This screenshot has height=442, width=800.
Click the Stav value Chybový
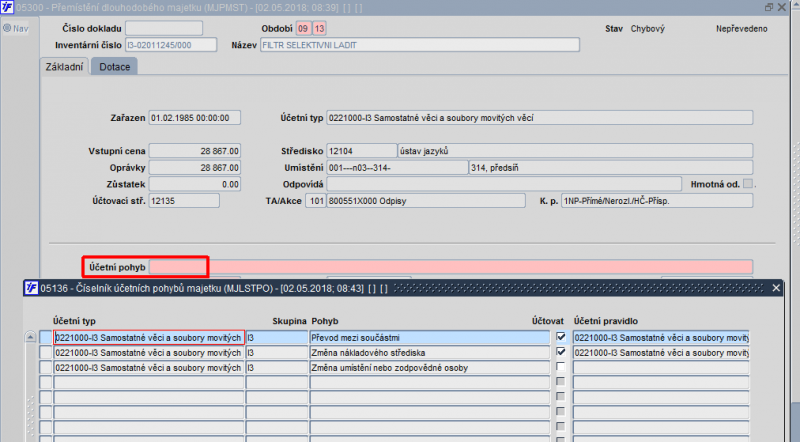647,29
